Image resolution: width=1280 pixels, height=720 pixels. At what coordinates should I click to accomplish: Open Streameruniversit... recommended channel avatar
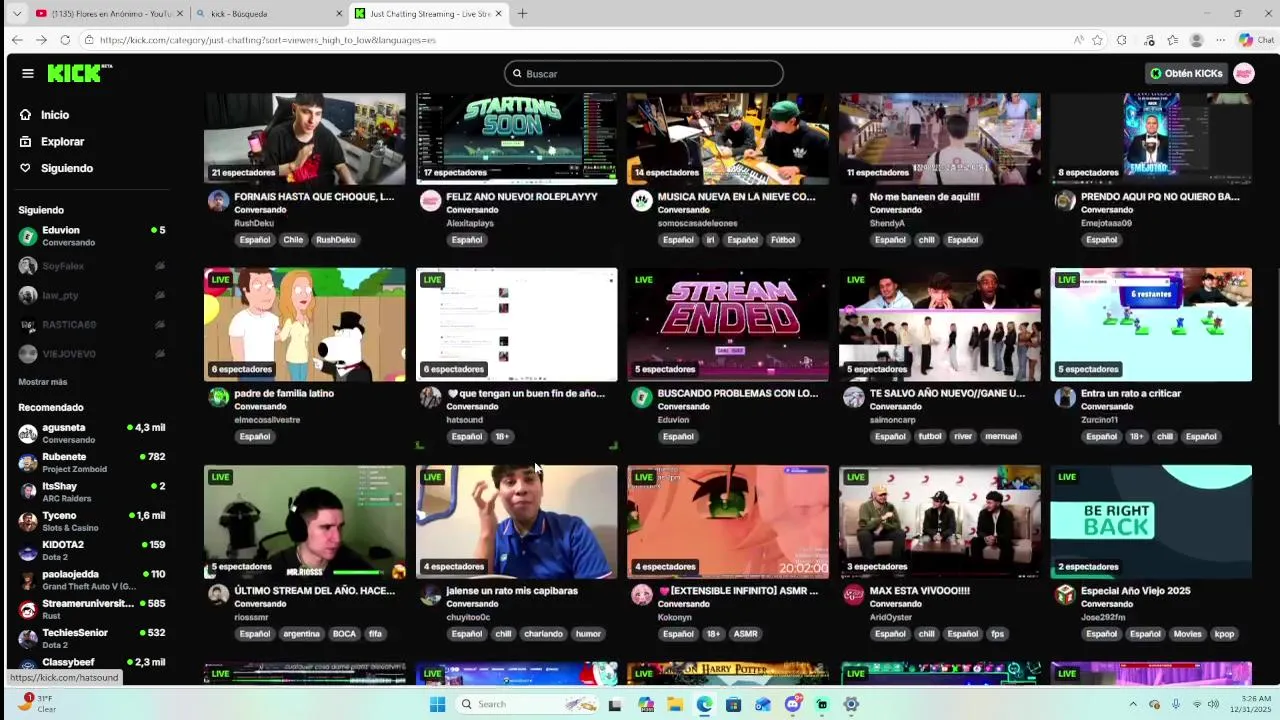28,609
